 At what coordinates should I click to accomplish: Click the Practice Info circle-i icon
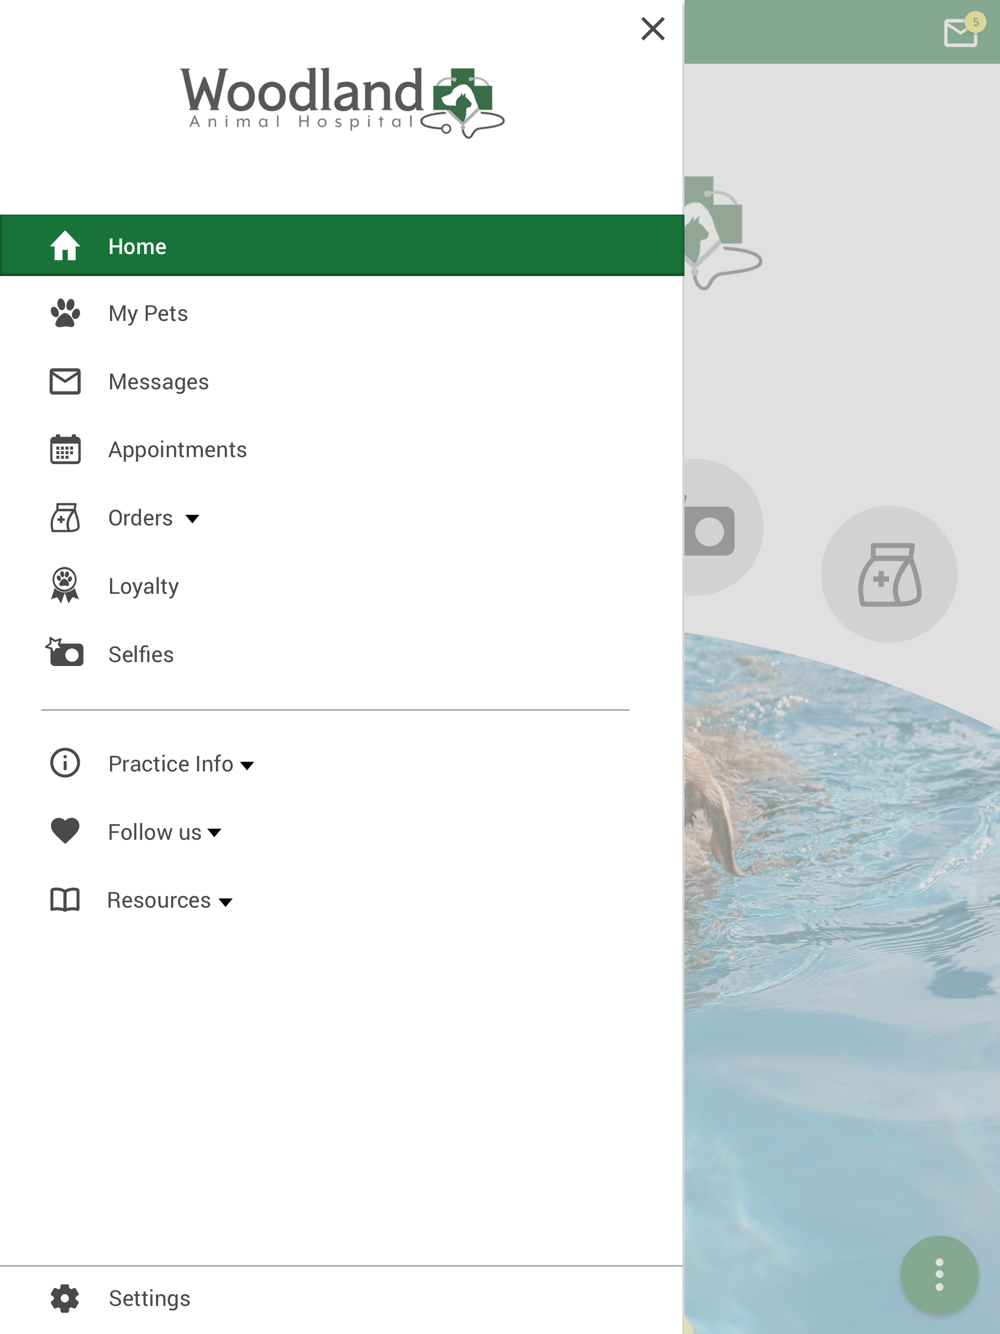coord(65,763)
